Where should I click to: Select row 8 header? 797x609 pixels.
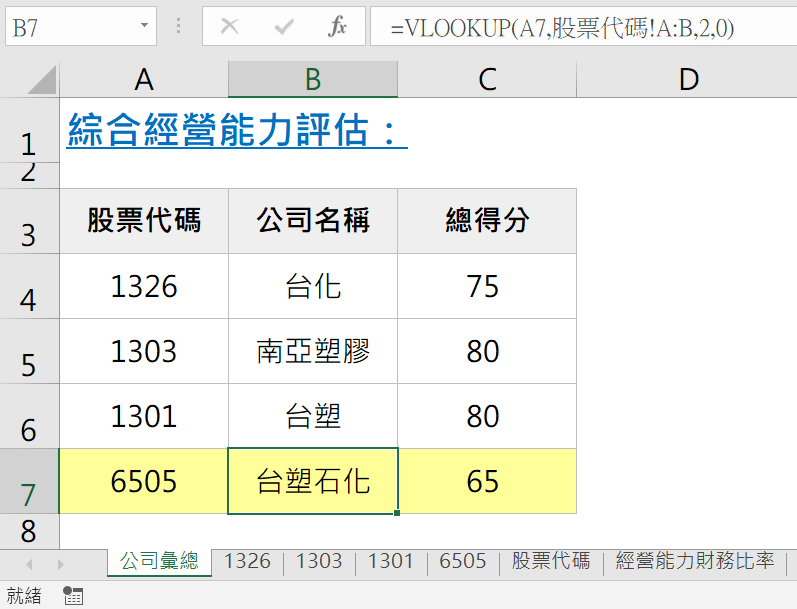29,531
